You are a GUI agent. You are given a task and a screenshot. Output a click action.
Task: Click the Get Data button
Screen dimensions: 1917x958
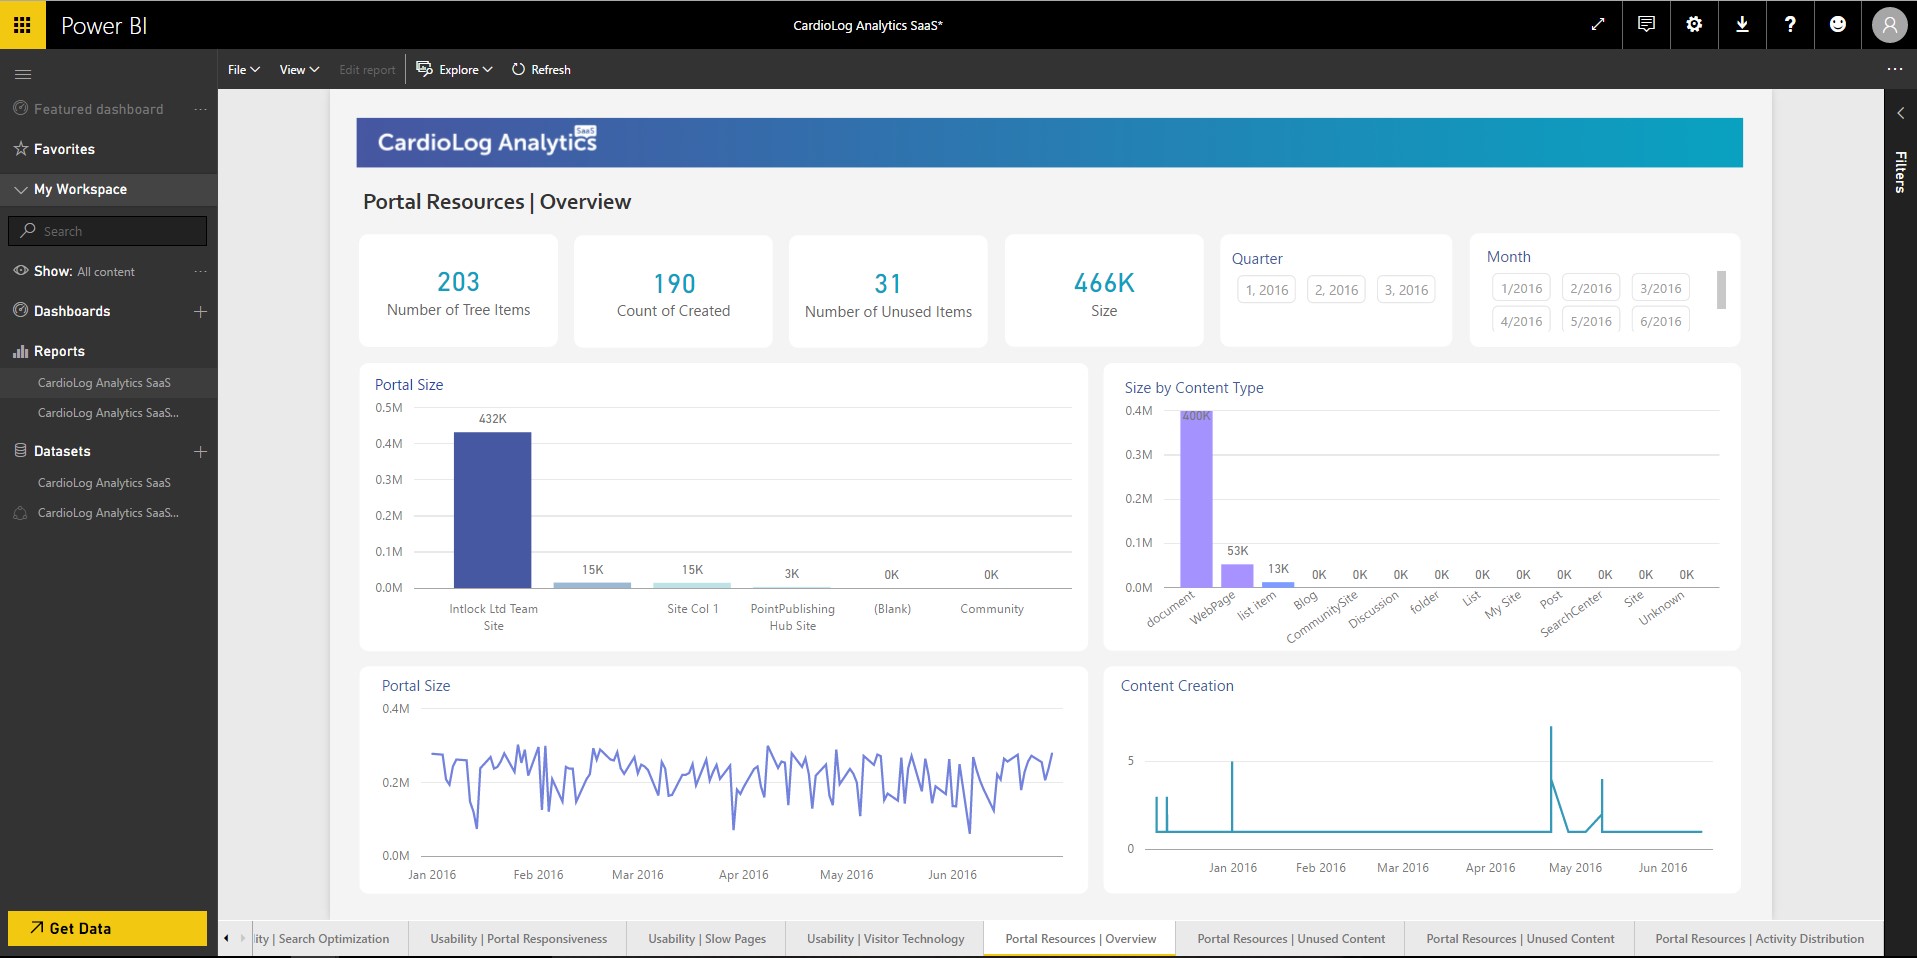(x=108, y=928)
